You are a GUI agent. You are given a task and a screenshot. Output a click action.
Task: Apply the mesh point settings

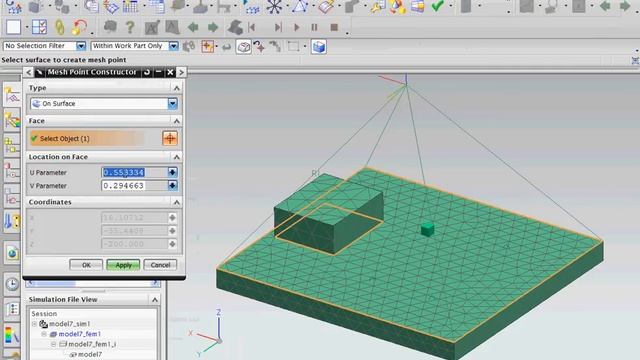point(123,265)
